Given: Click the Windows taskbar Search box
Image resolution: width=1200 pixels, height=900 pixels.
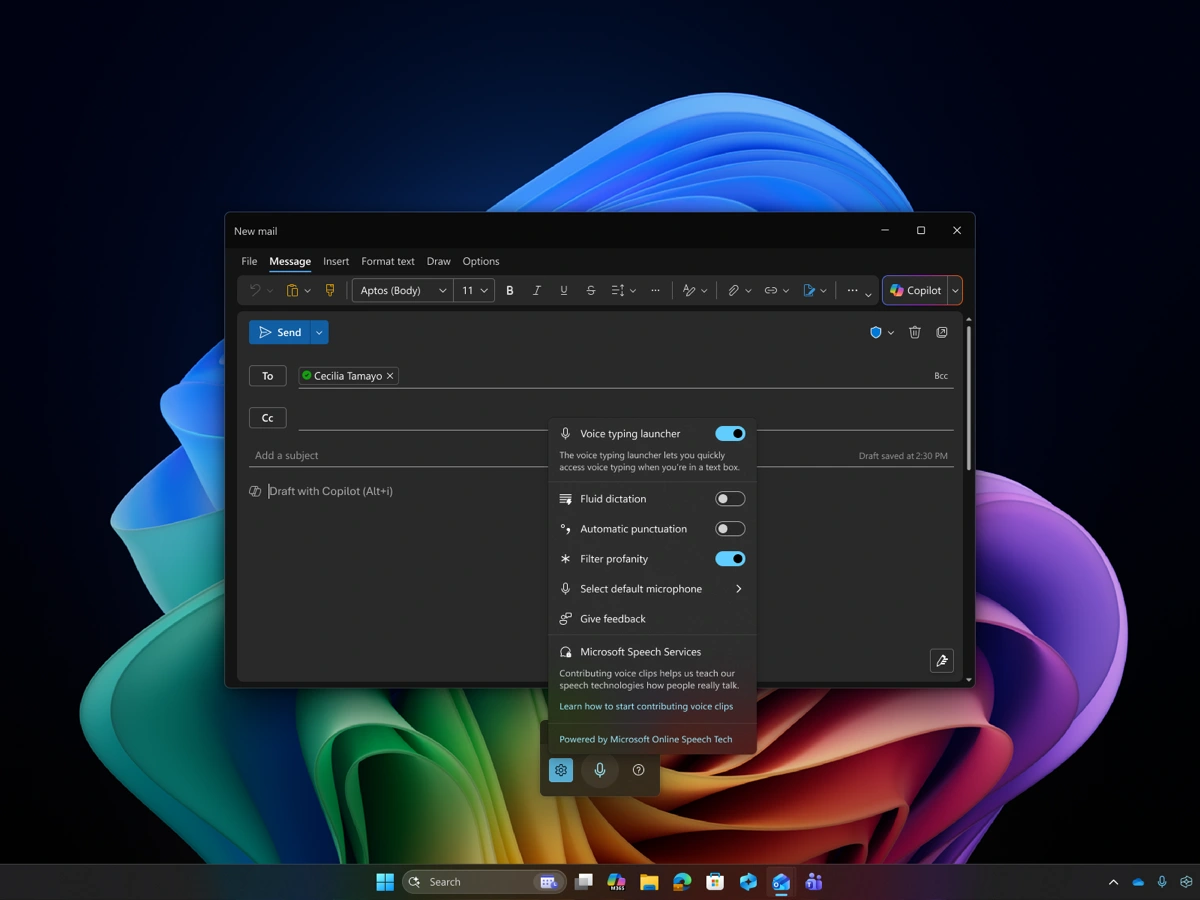Looking at the screenshot, I should point(485,882).
